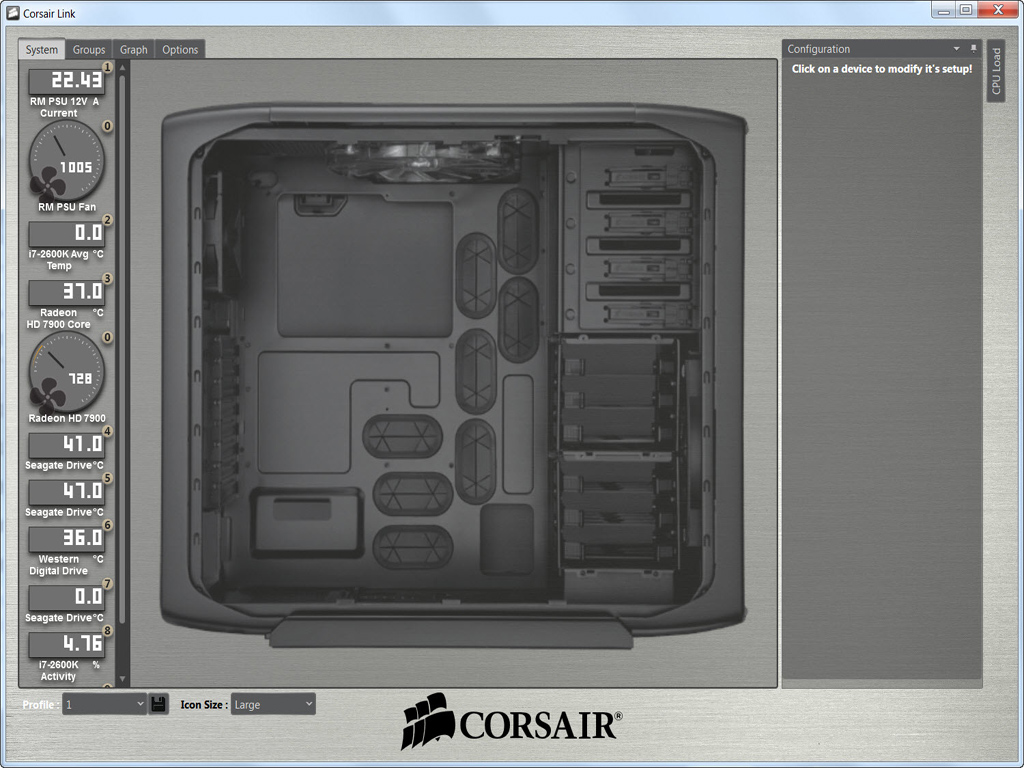Click the i7-2600K Activity percentage readout
The height and width of the screenshot is (768, 1024).
tap(66, 645)
